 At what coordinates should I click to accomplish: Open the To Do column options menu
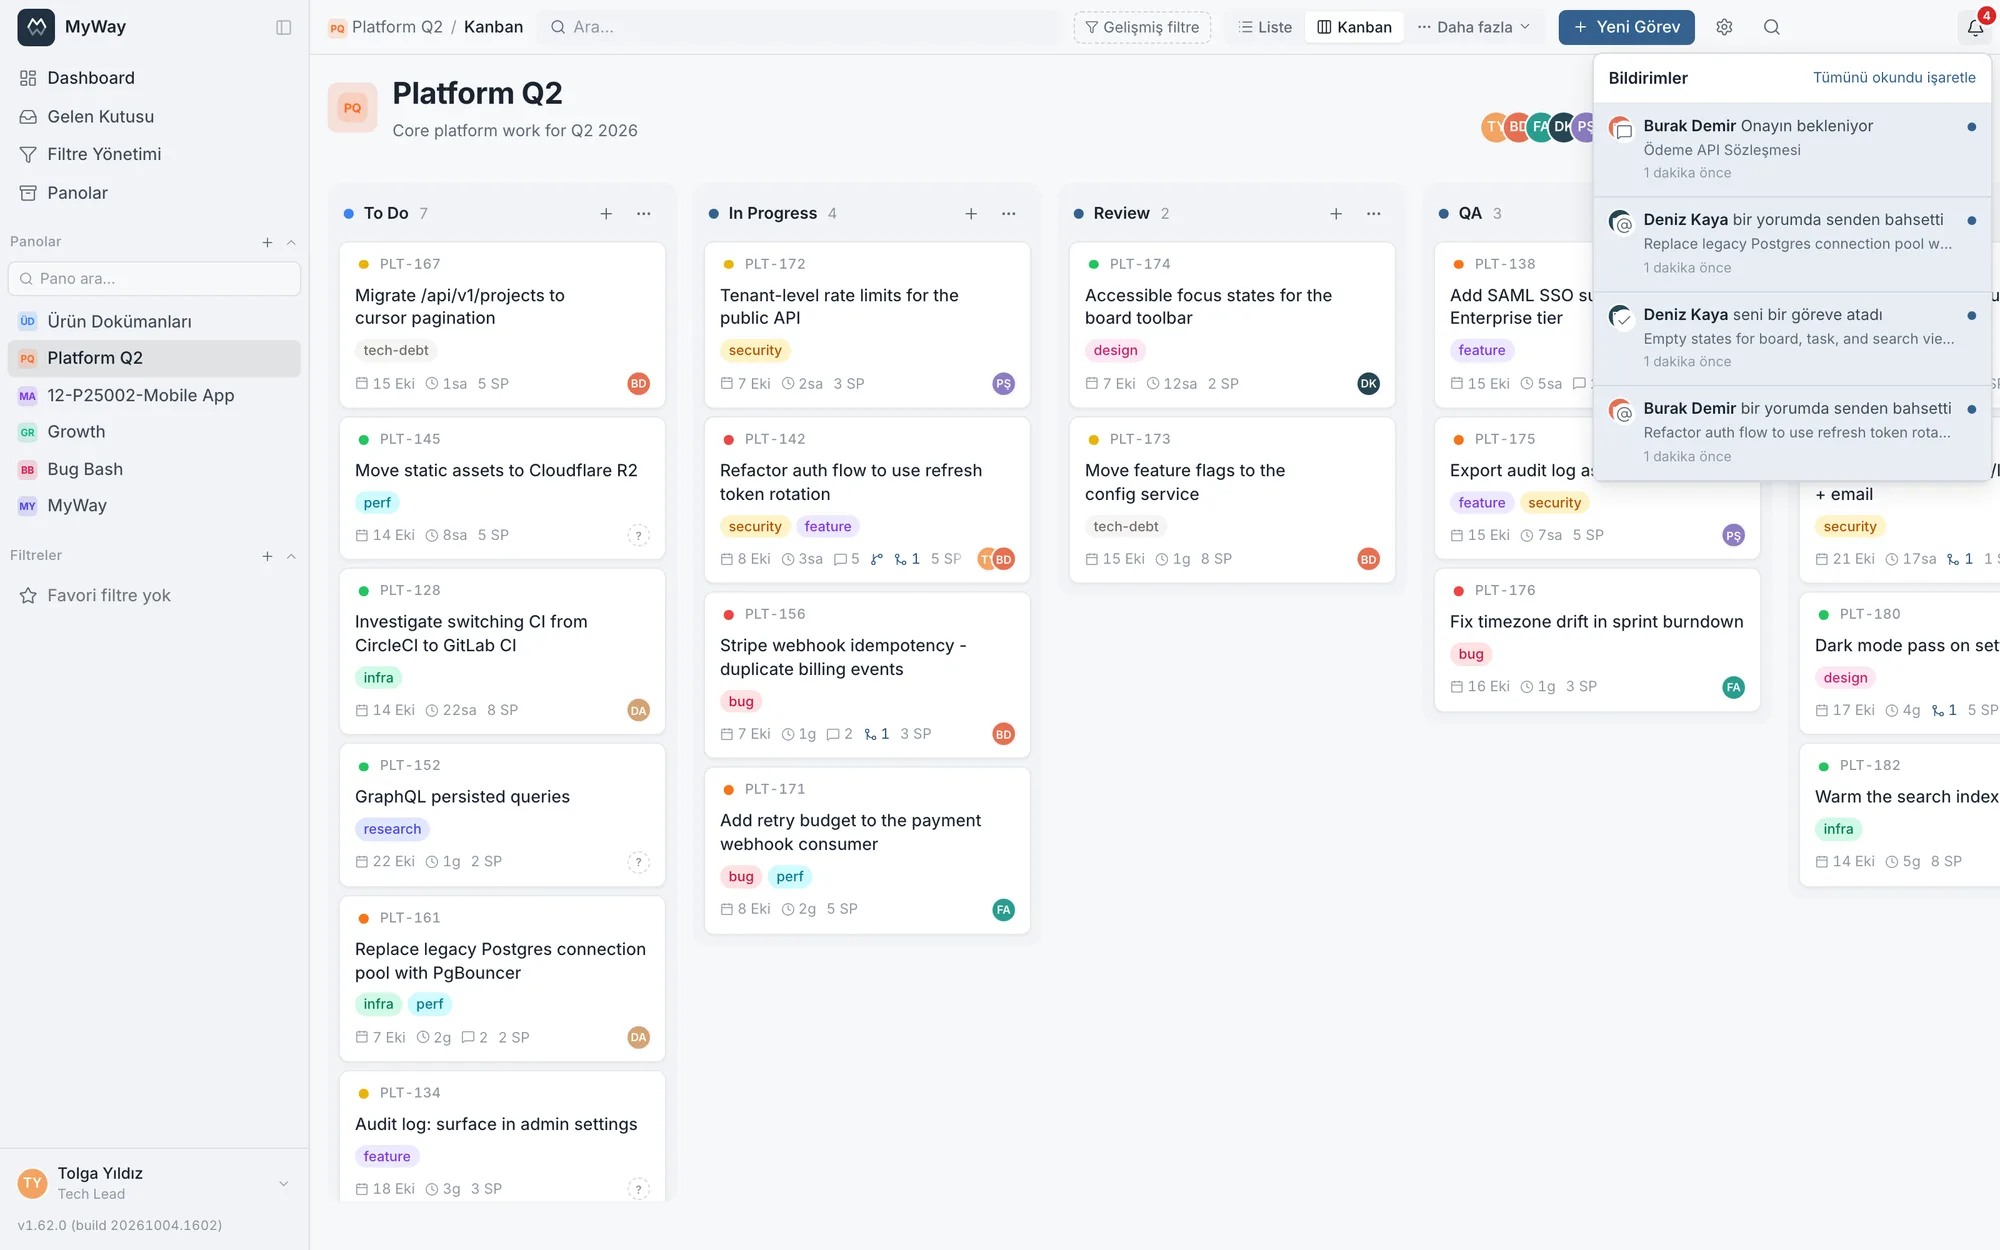644,213
